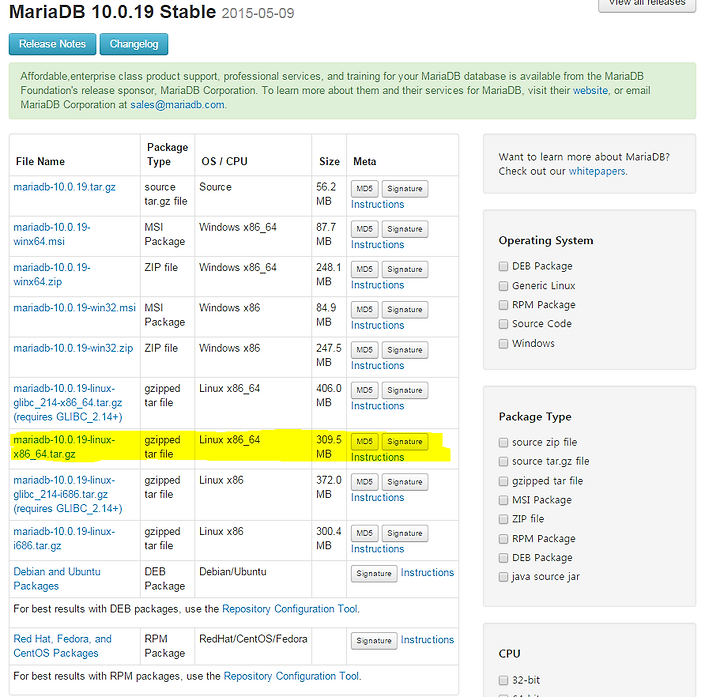Screen dimensions: 720x697
Task: Show MD5 for mariadb-10.0.19.tar.gz
Action: [x=365, y=189]
